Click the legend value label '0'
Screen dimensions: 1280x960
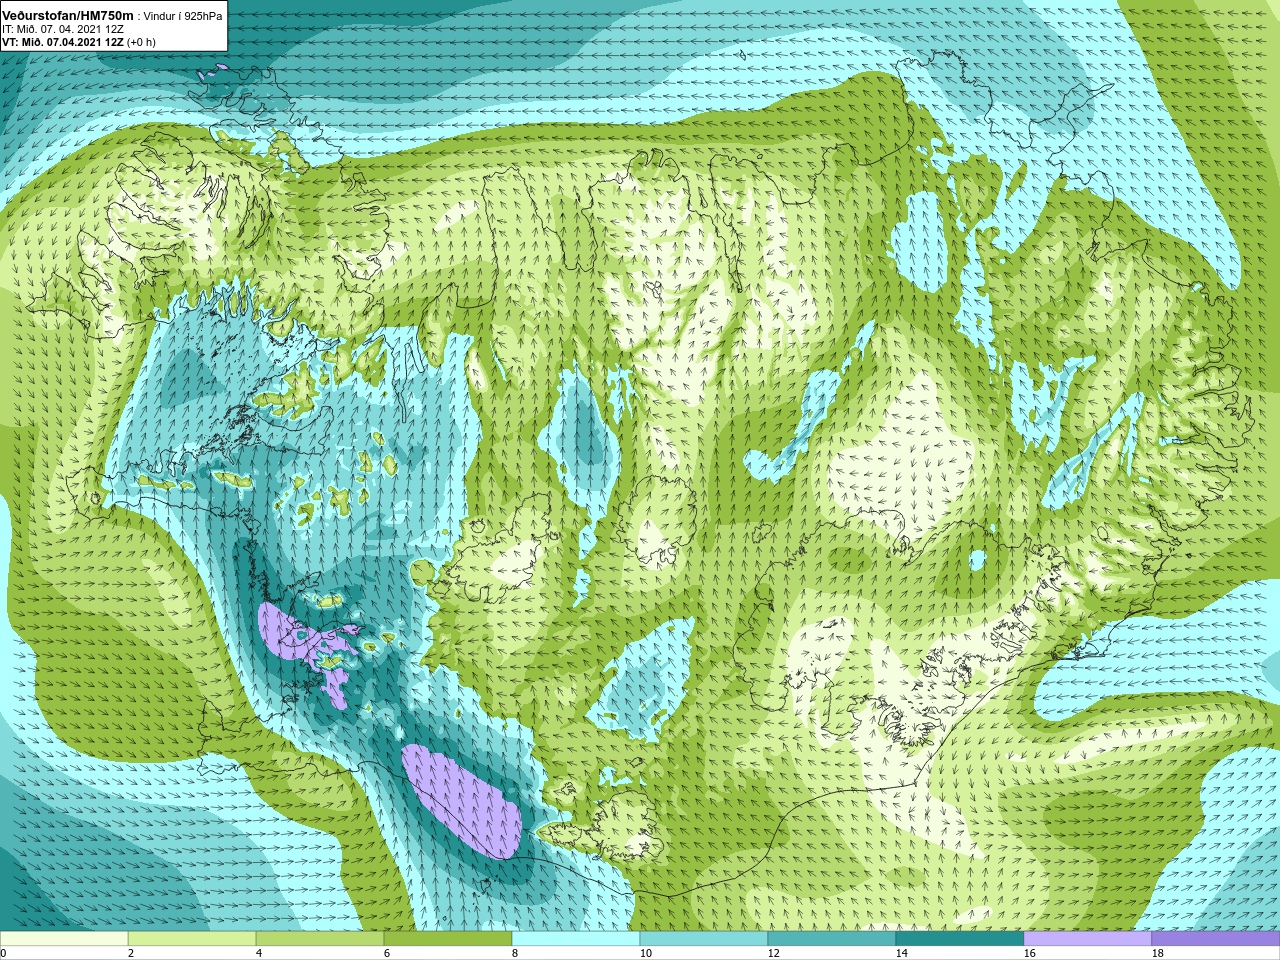coord(4,953)
